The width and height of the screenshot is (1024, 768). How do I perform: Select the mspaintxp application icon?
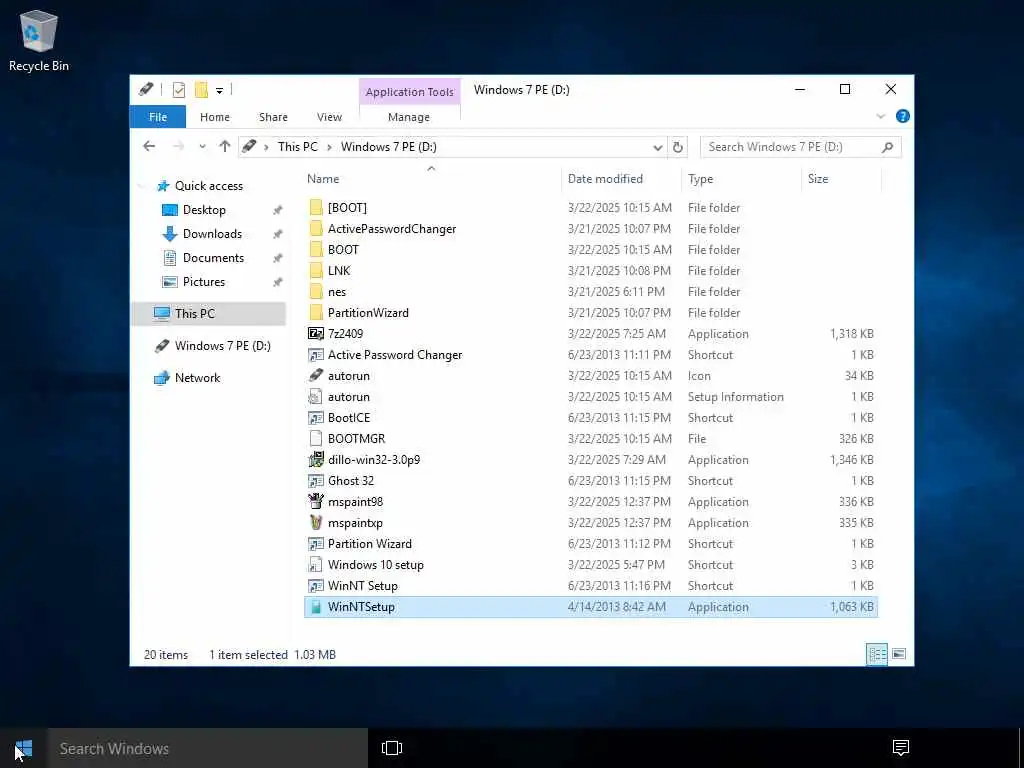click(x=316, y=522)
